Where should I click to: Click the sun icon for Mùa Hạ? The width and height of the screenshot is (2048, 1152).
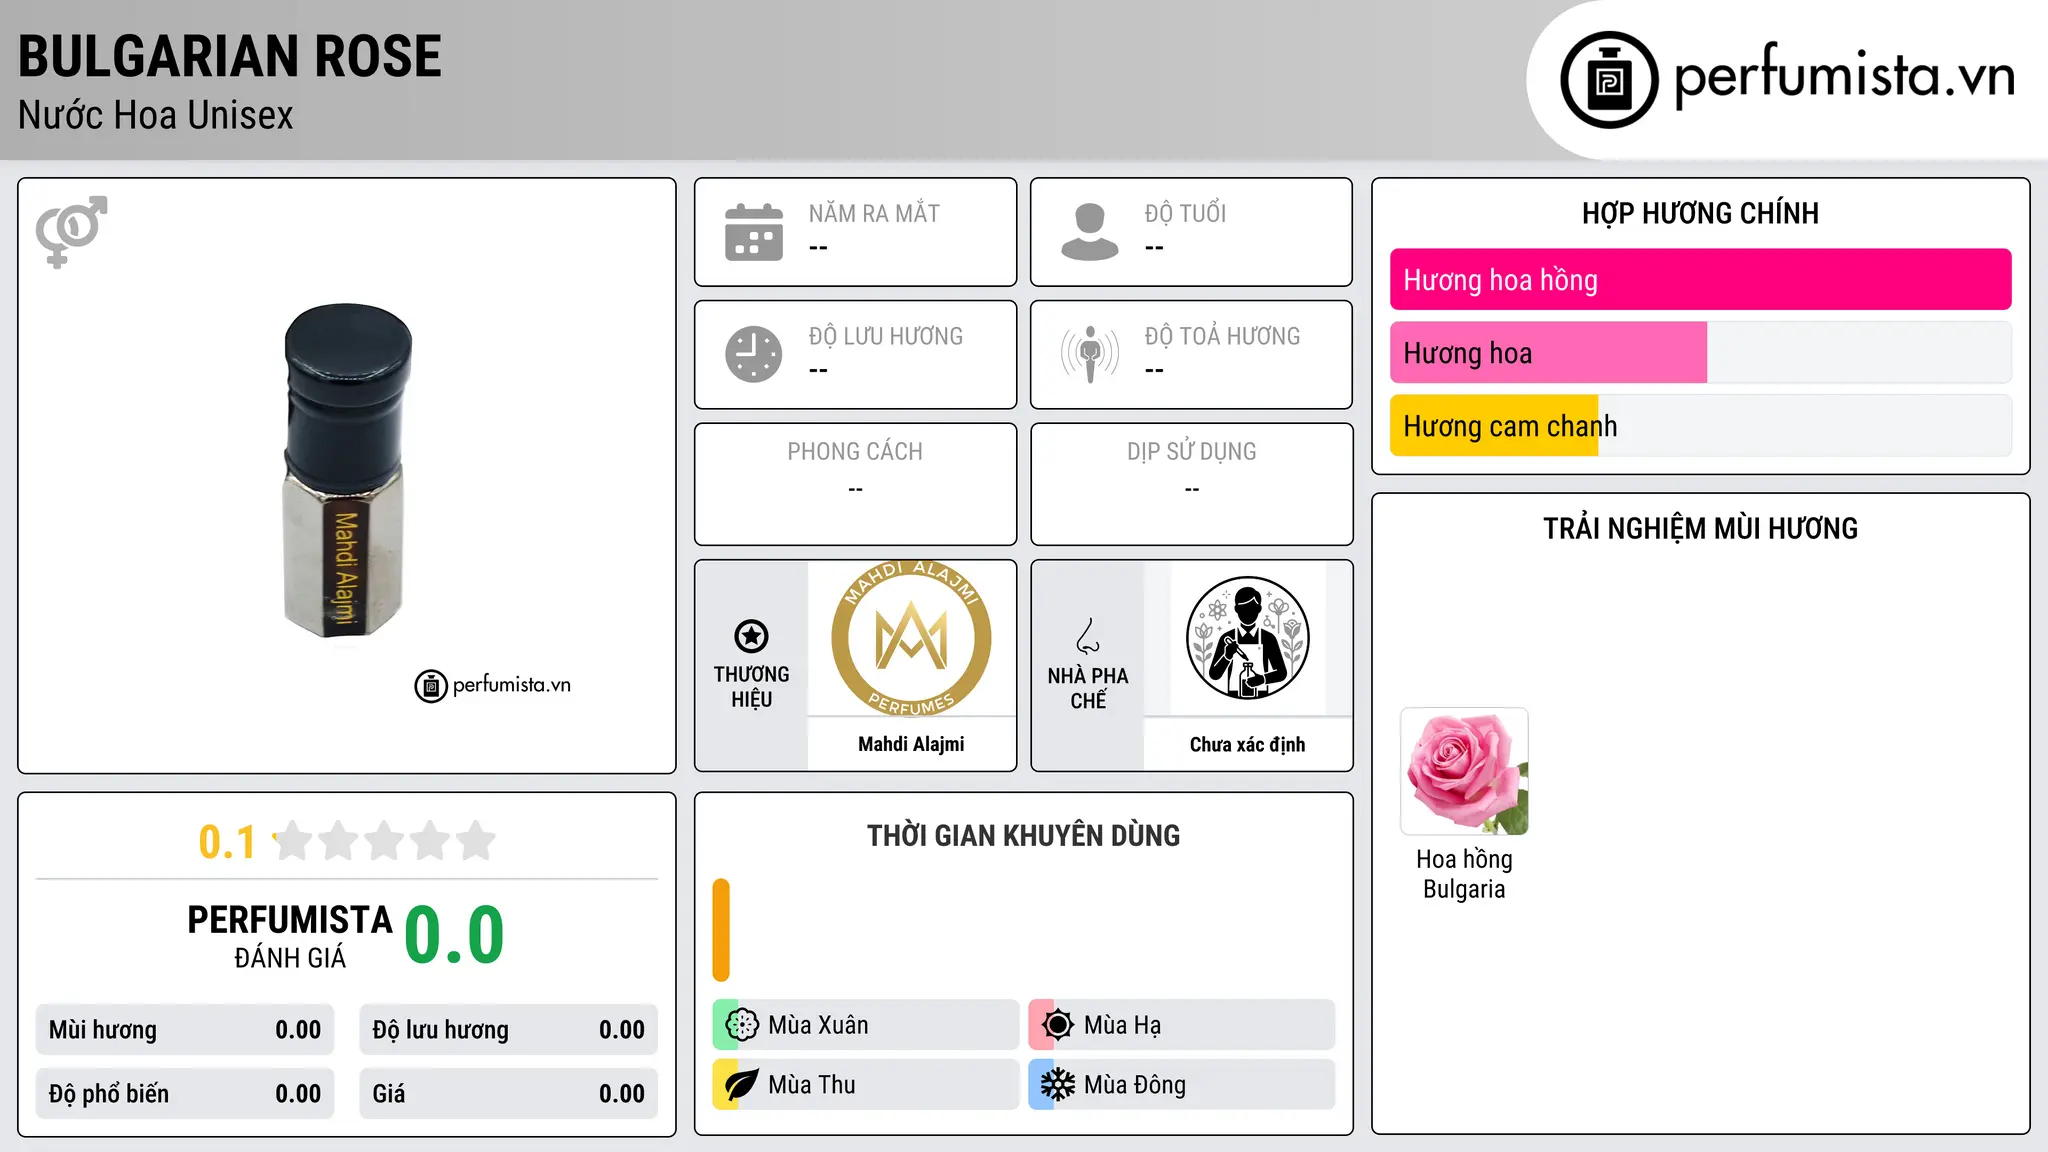pyautogui.click(x=1058, y=1025)
